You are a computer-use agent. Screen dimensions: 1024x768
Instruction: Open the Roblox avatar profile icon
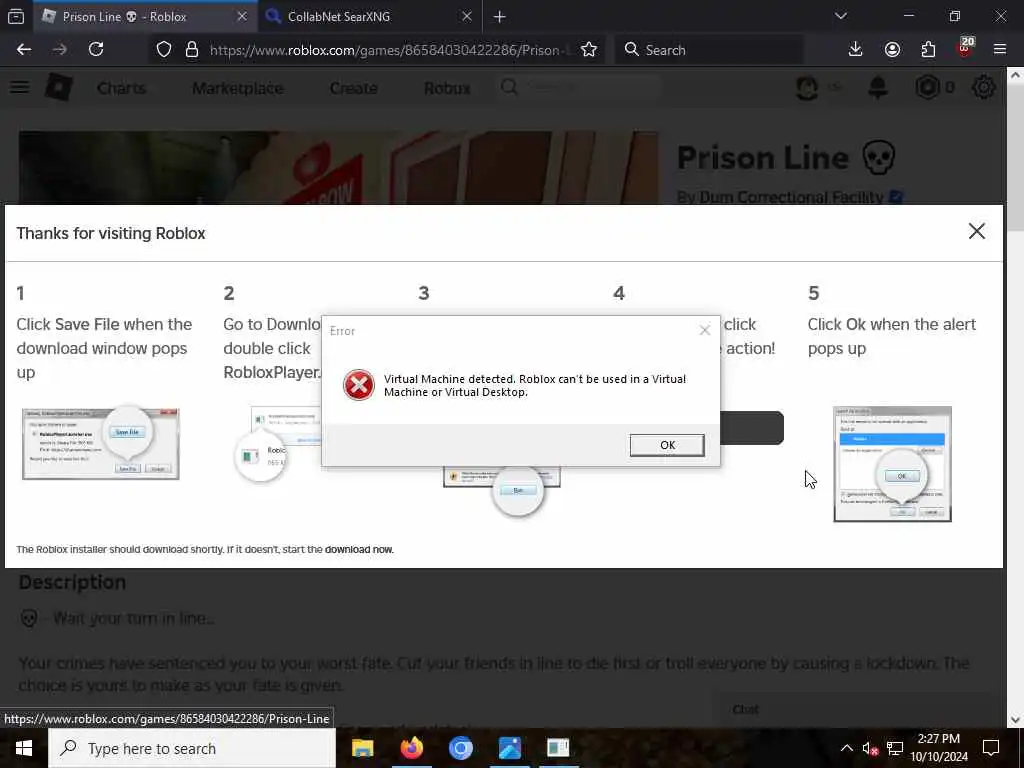coord(807,88)
